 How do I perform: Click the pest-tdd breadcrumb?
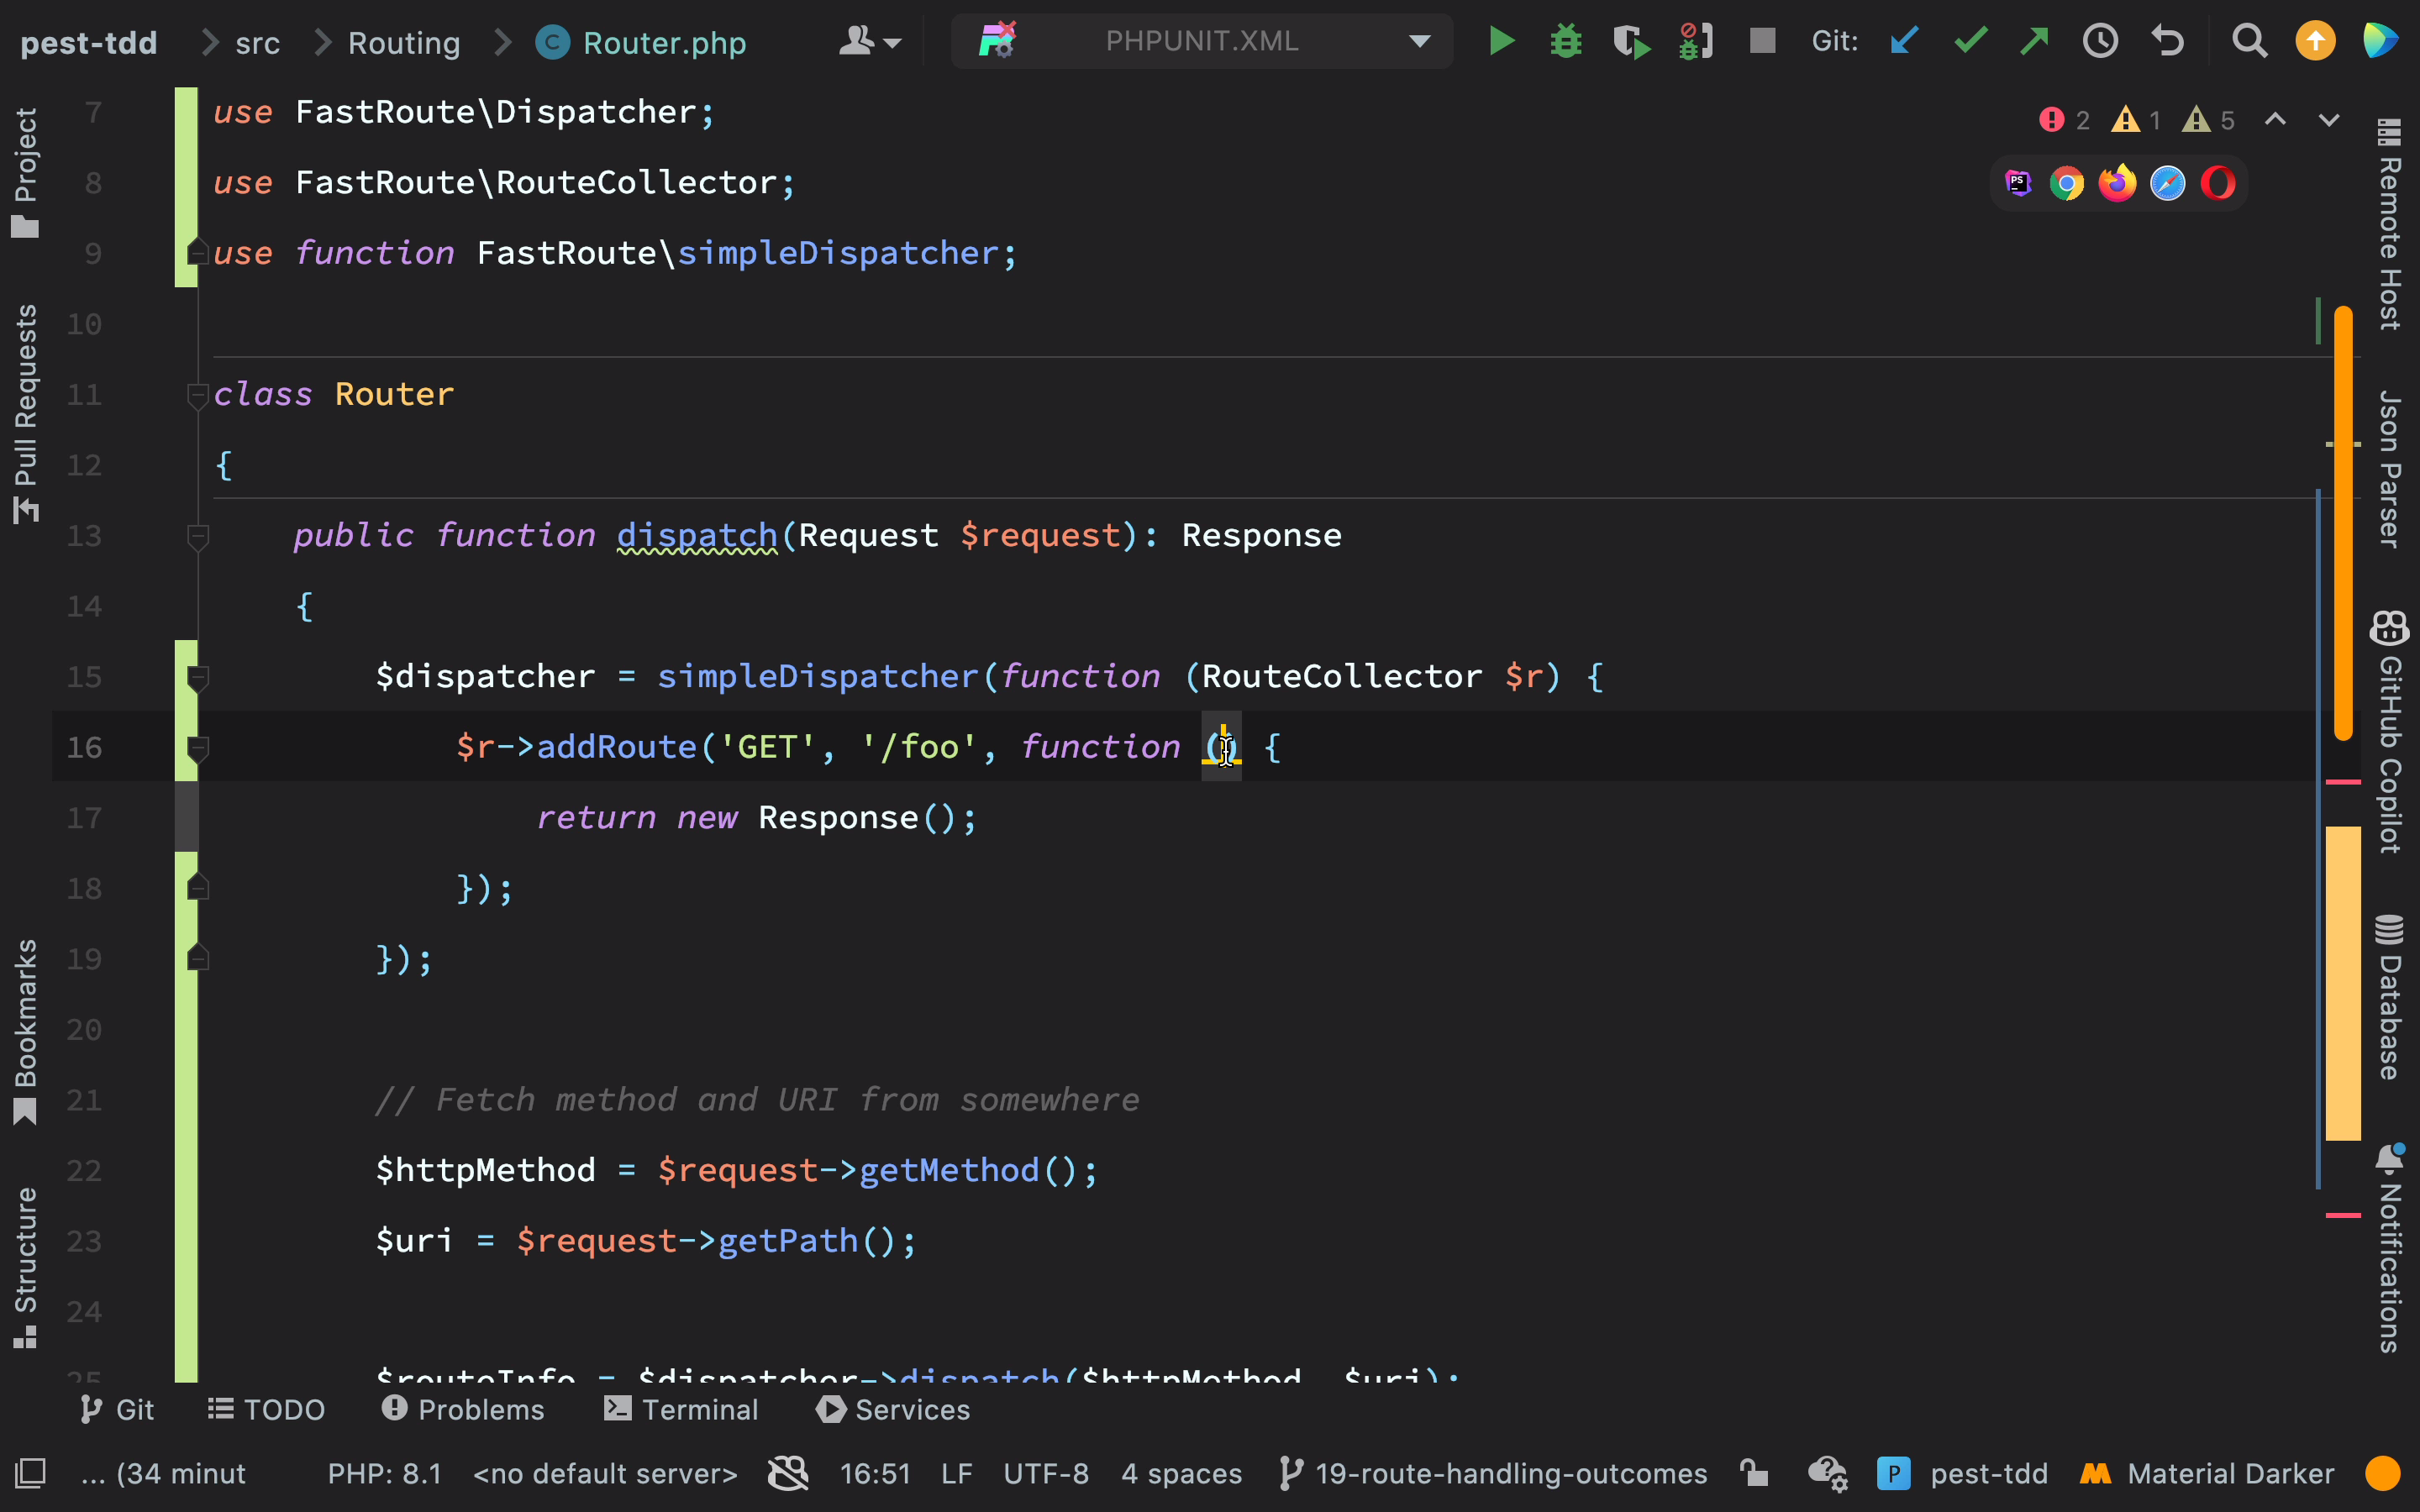(x=89, y=42)
